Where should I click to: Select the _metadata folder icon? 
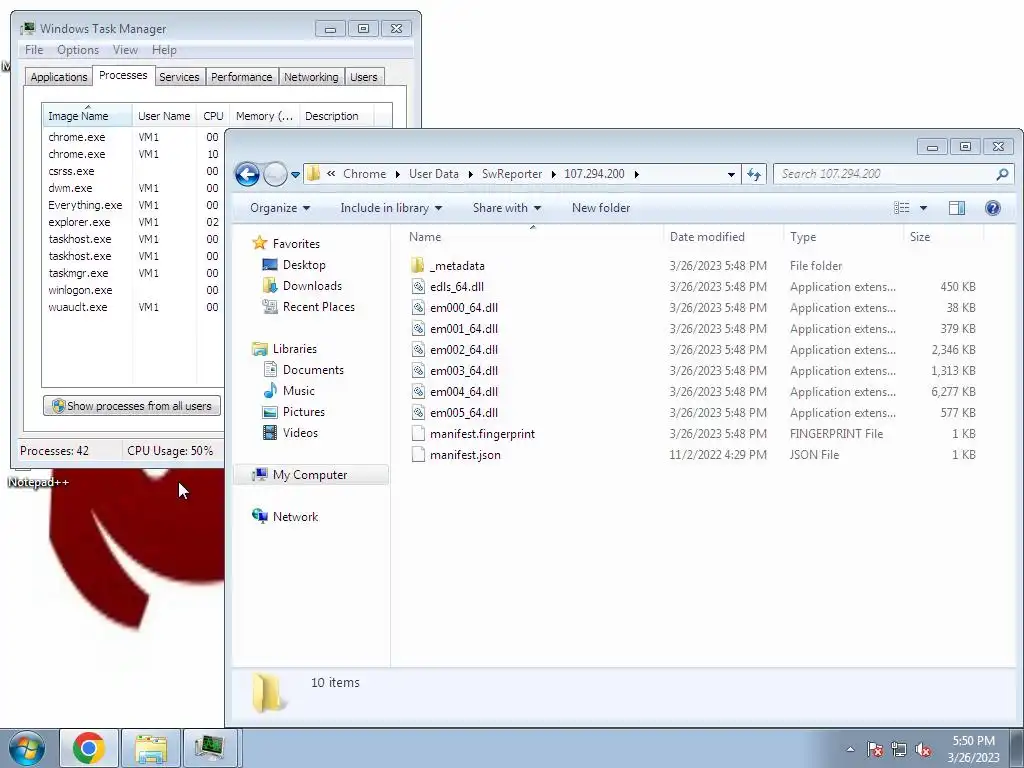418,266
